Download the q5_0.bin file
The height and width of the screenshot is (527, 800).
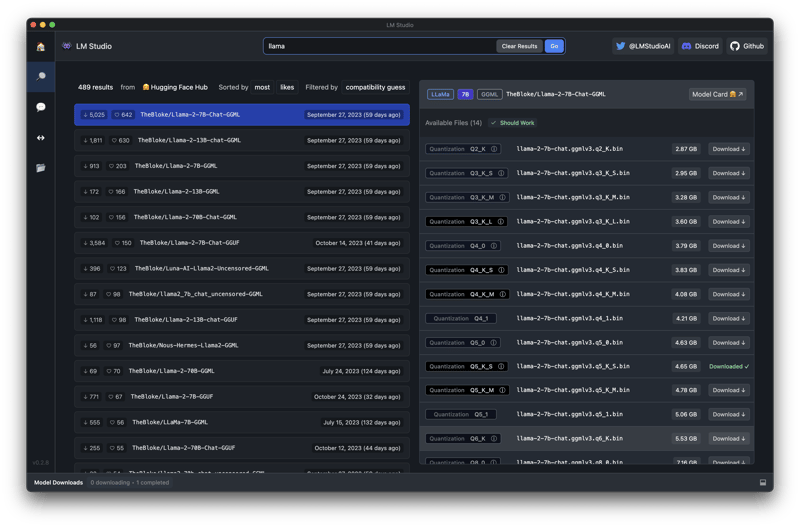pos(729,343)
